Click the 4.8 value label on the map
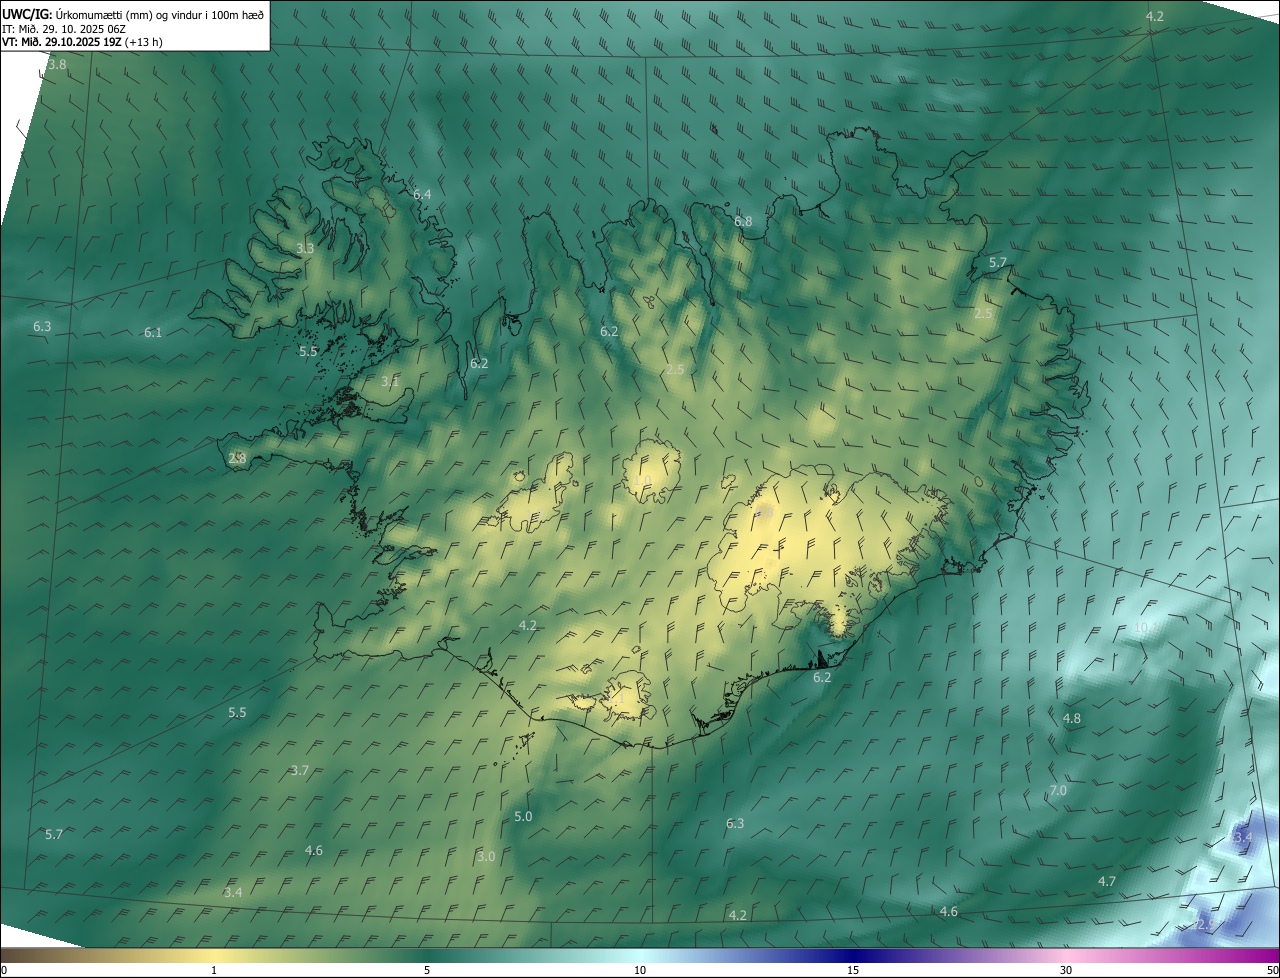Screen dimensions: 1280x978 1071,718
